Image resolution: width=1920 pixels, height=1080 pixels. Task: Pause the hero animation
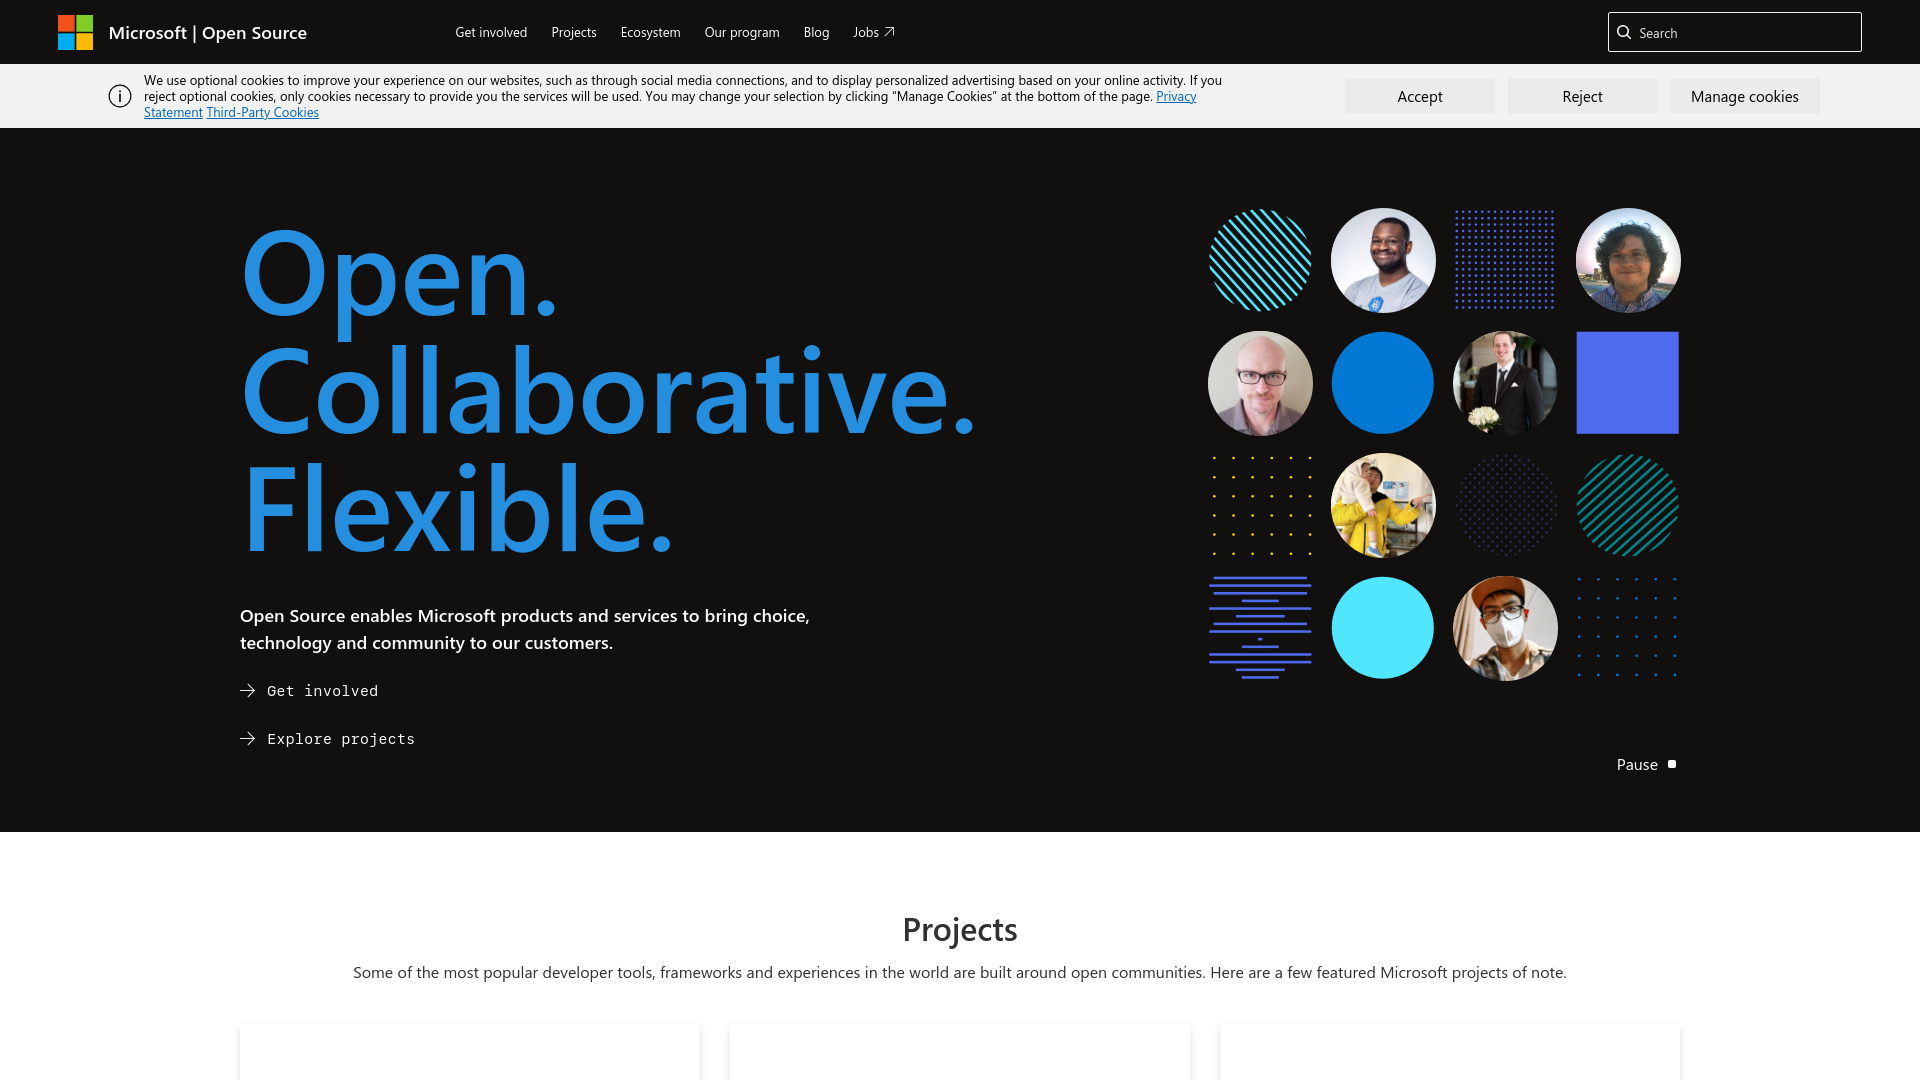point(1647,764)
